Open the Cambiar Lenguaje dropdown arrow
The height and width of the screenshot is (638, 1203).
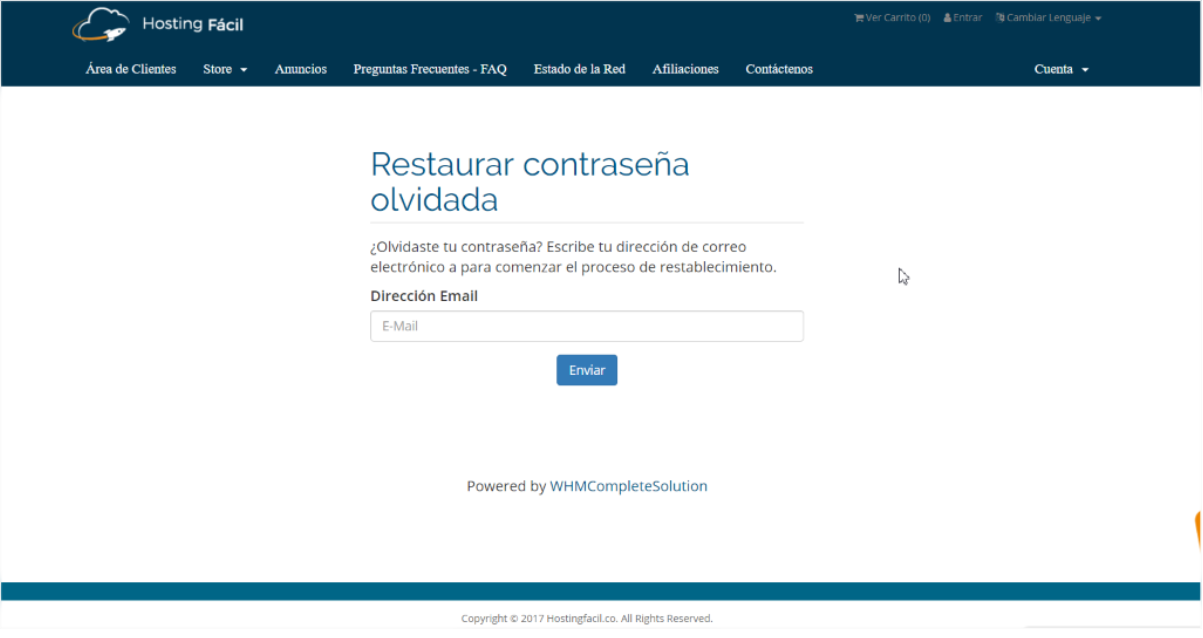click(1098, 19)
